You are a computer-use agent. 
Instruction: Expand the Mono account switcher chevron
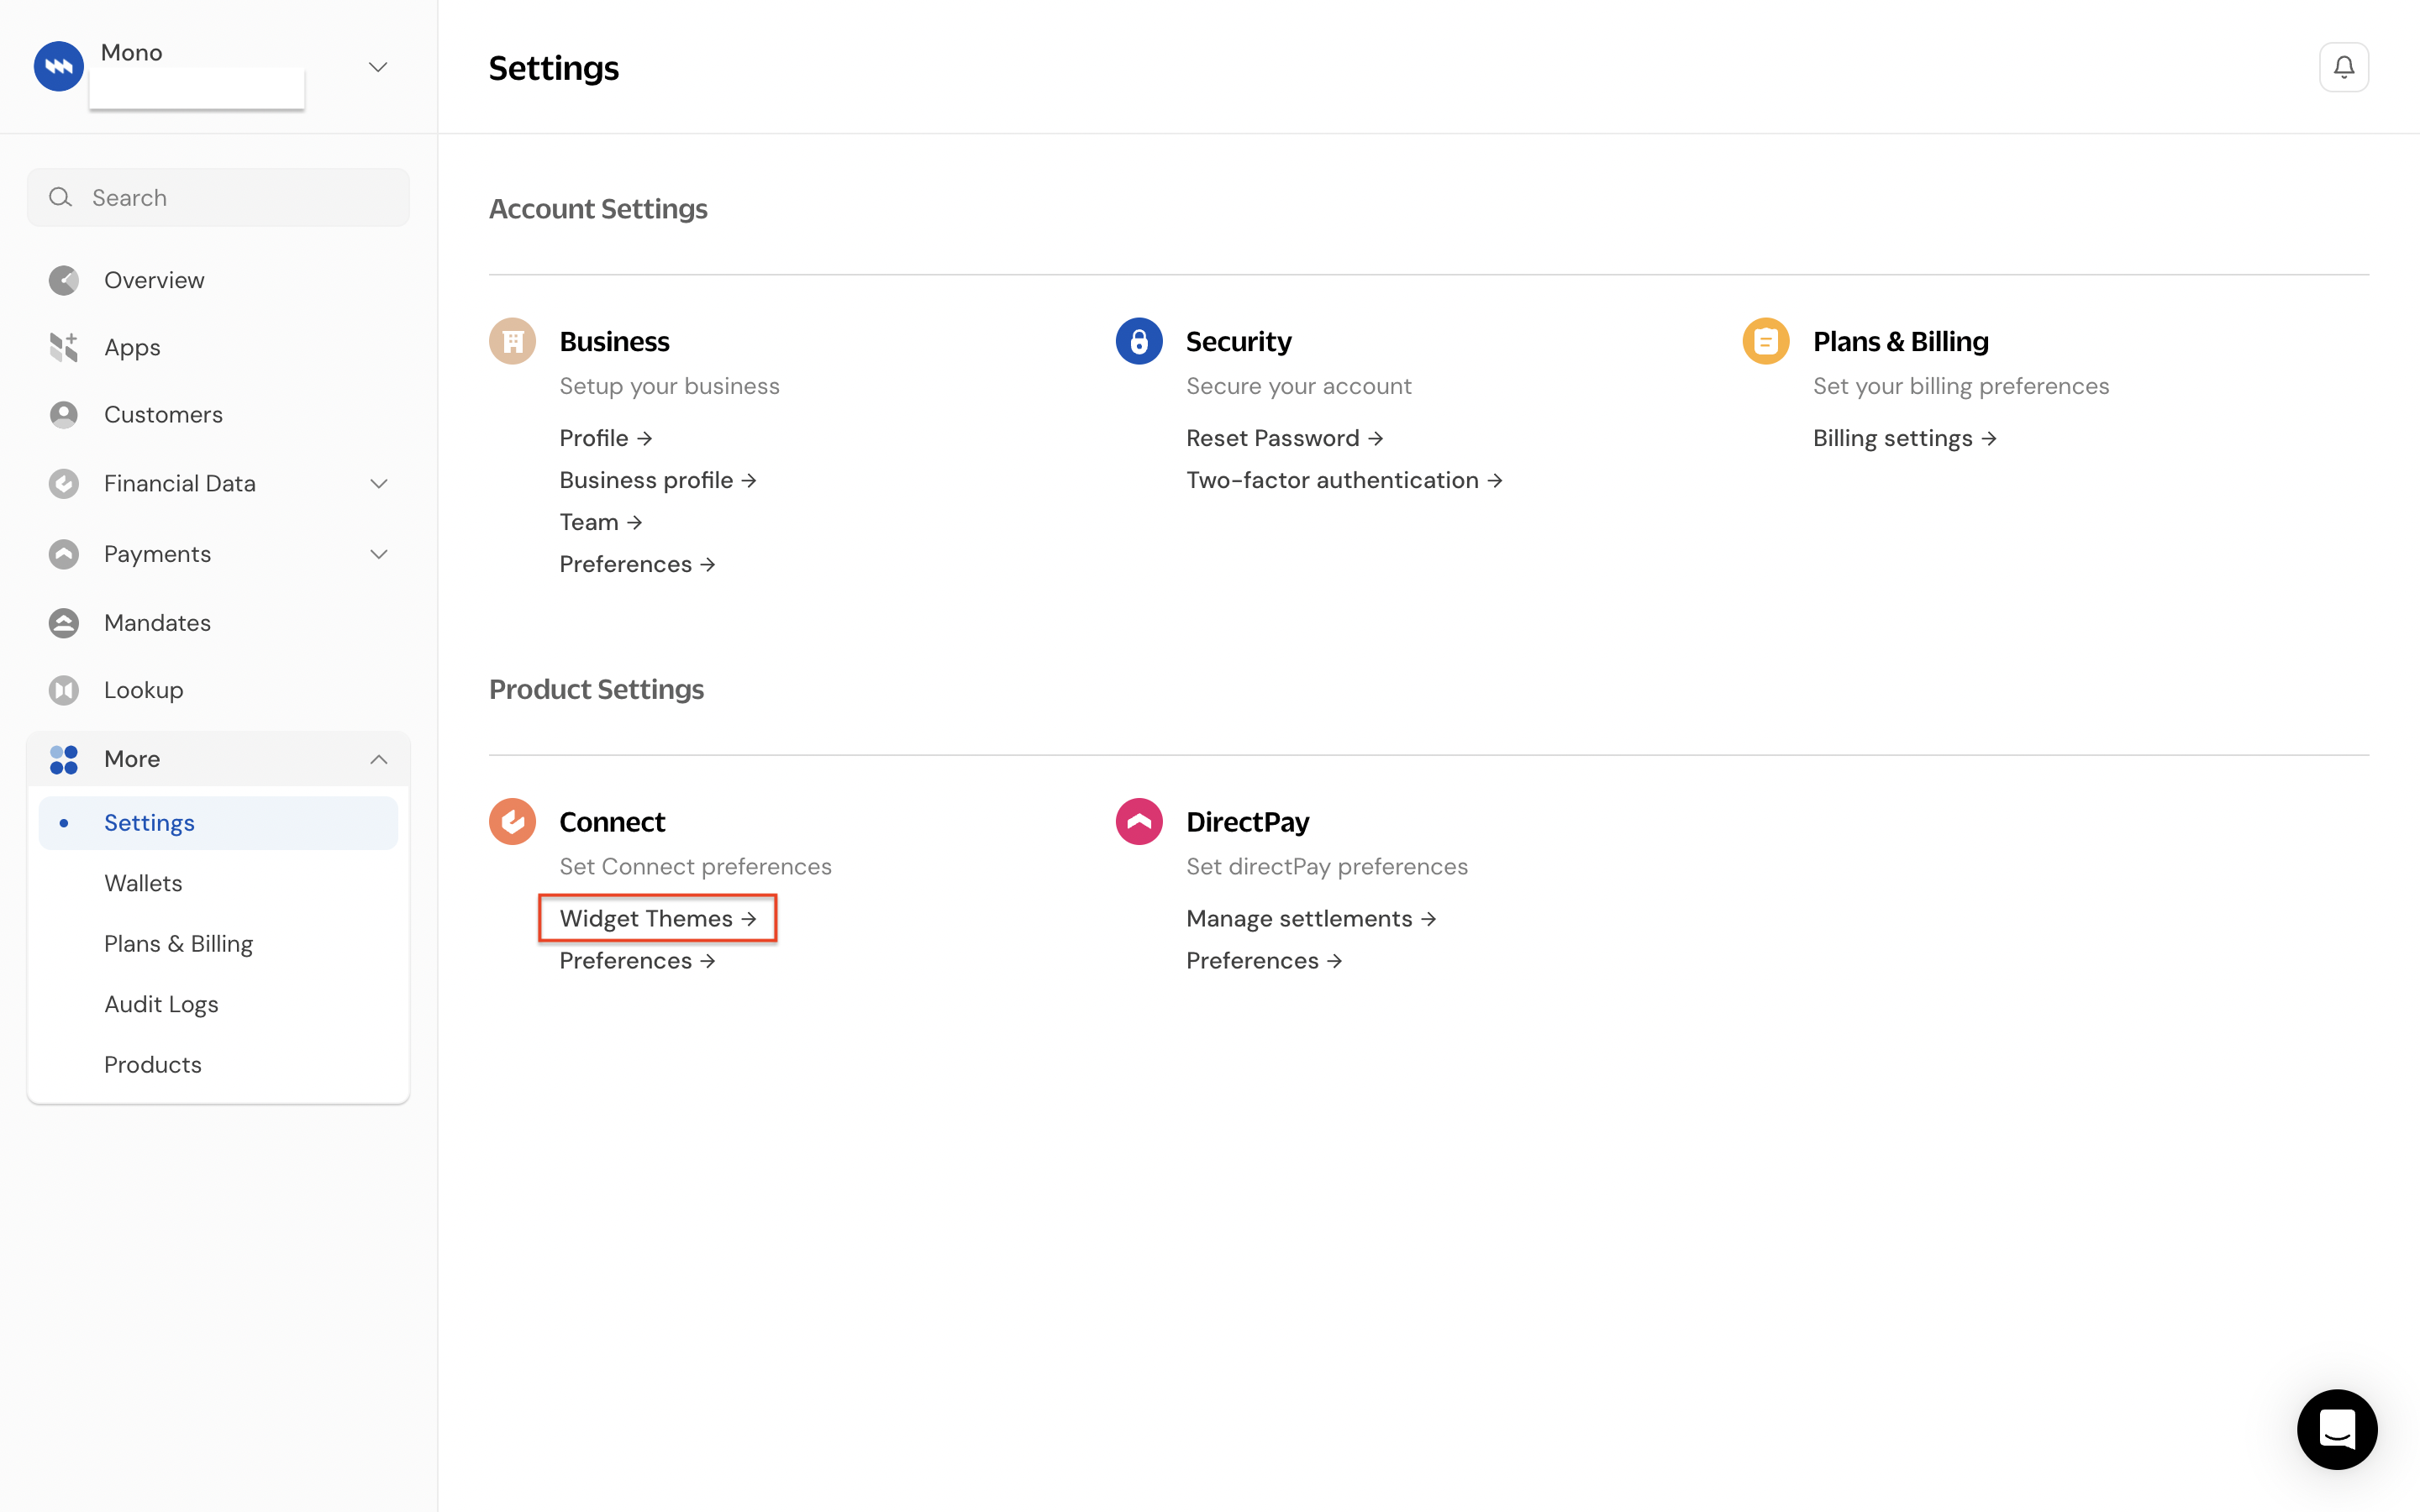click(x=378, y=67)
